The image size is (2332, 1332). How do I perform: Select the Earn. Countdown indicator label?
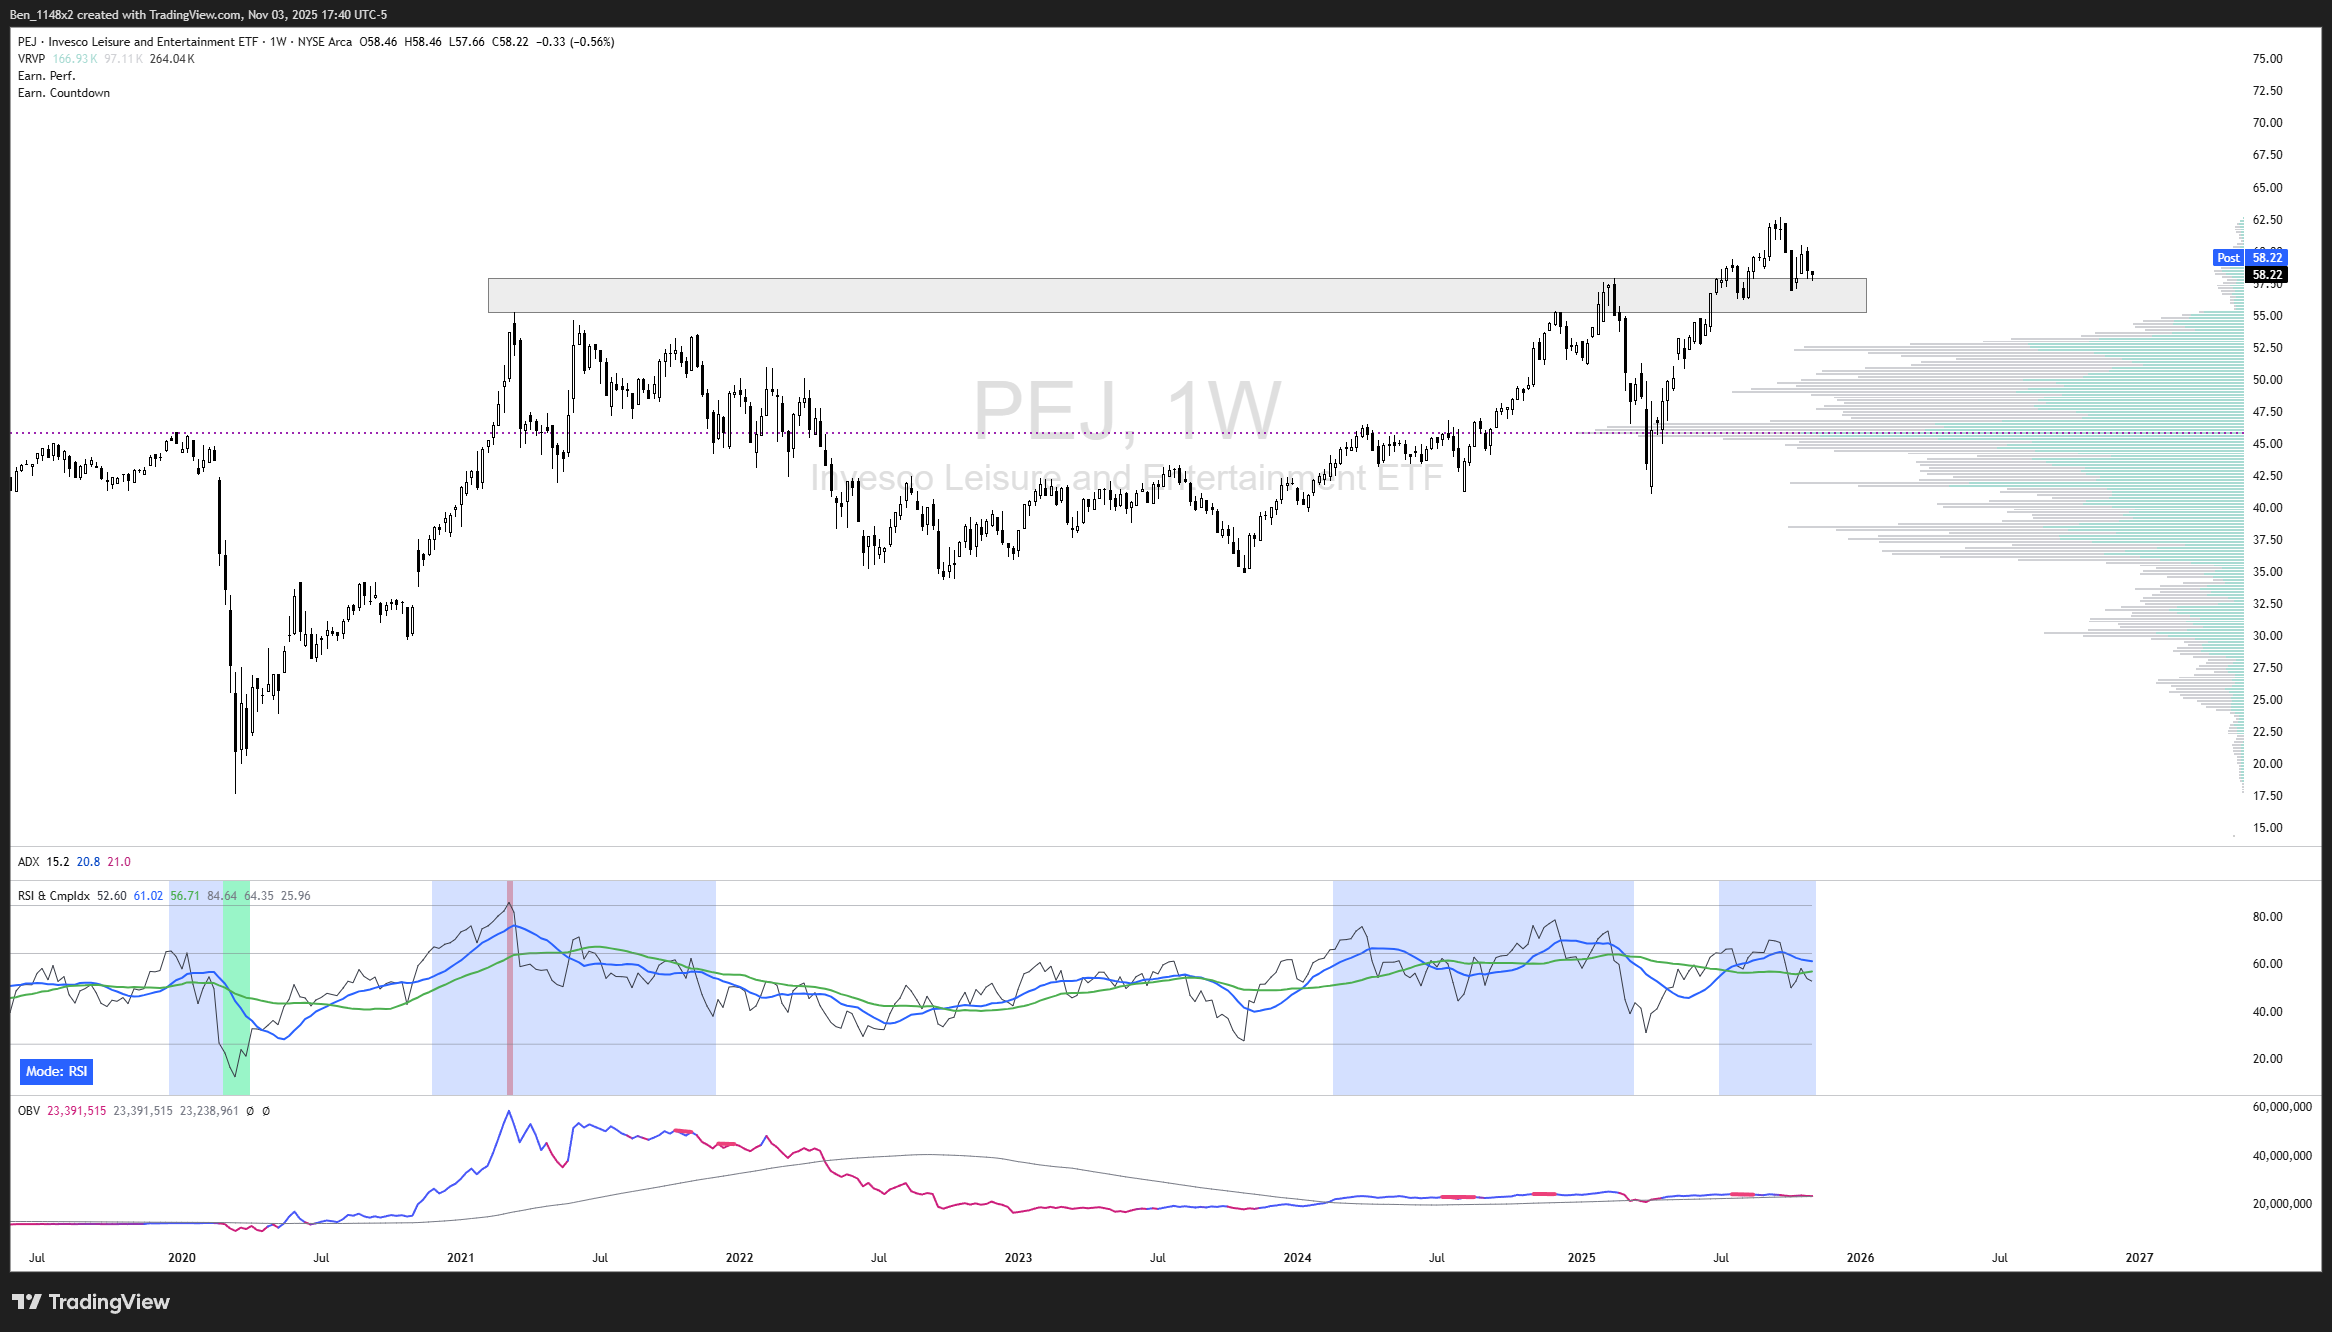(x=63, y=93)
